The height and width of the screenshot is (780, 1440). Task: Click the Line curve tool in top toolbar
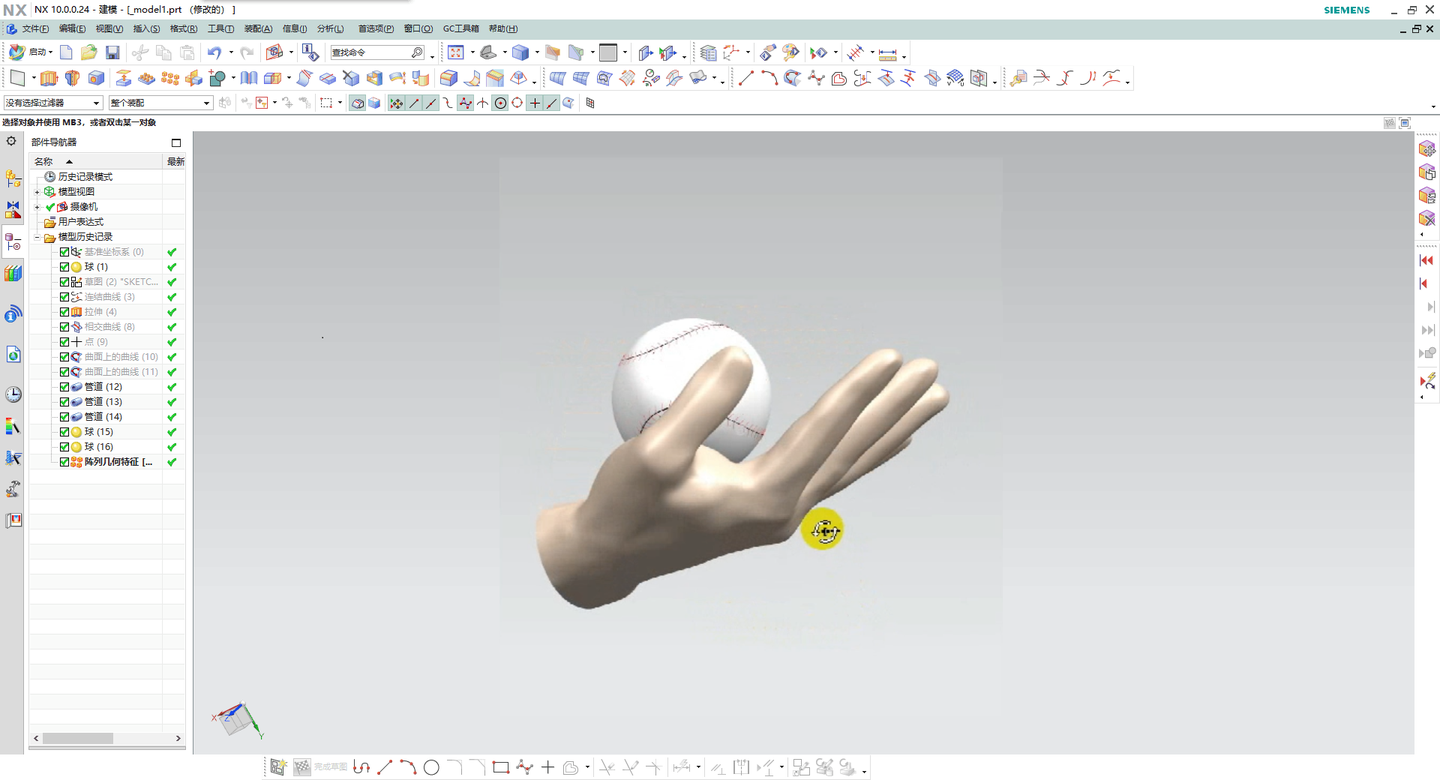click(x=746, y=78)
